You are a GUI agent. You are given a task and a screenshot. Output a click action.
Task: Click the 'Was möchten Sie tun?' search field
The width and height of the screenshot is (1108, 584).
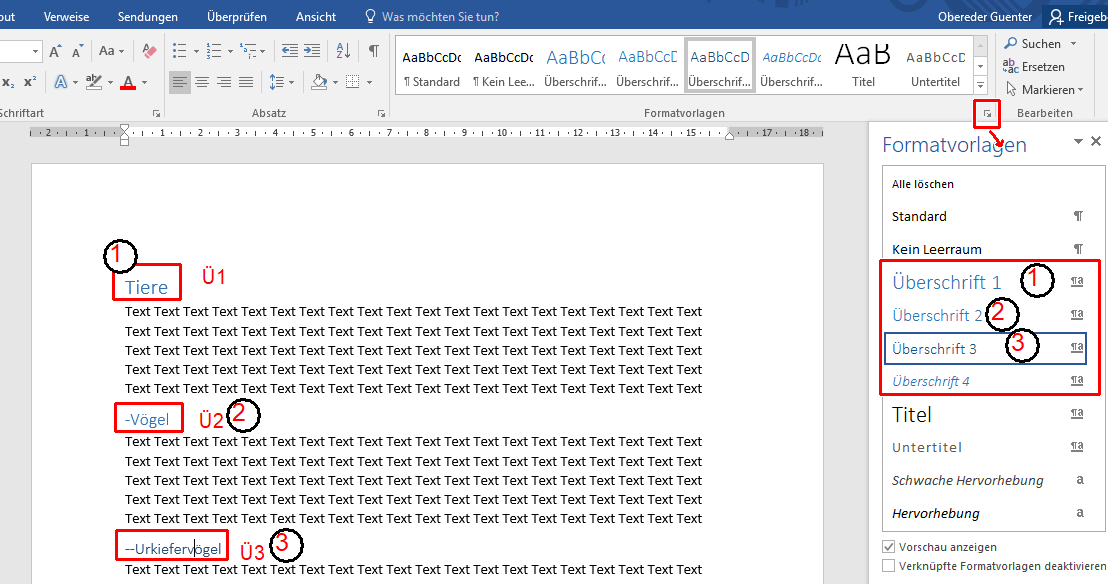[x=440, y=16]
